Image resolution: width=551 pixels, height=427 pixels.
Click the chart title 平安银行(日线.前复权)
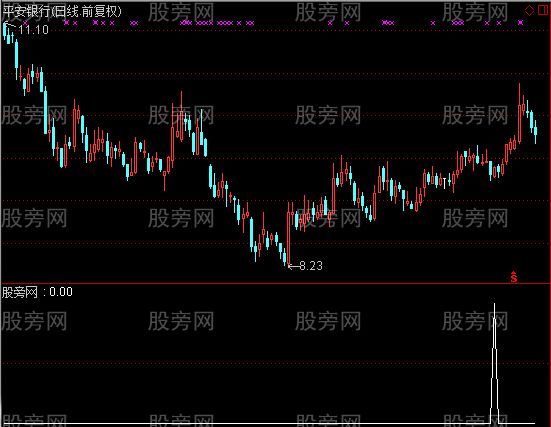point(62,12)
